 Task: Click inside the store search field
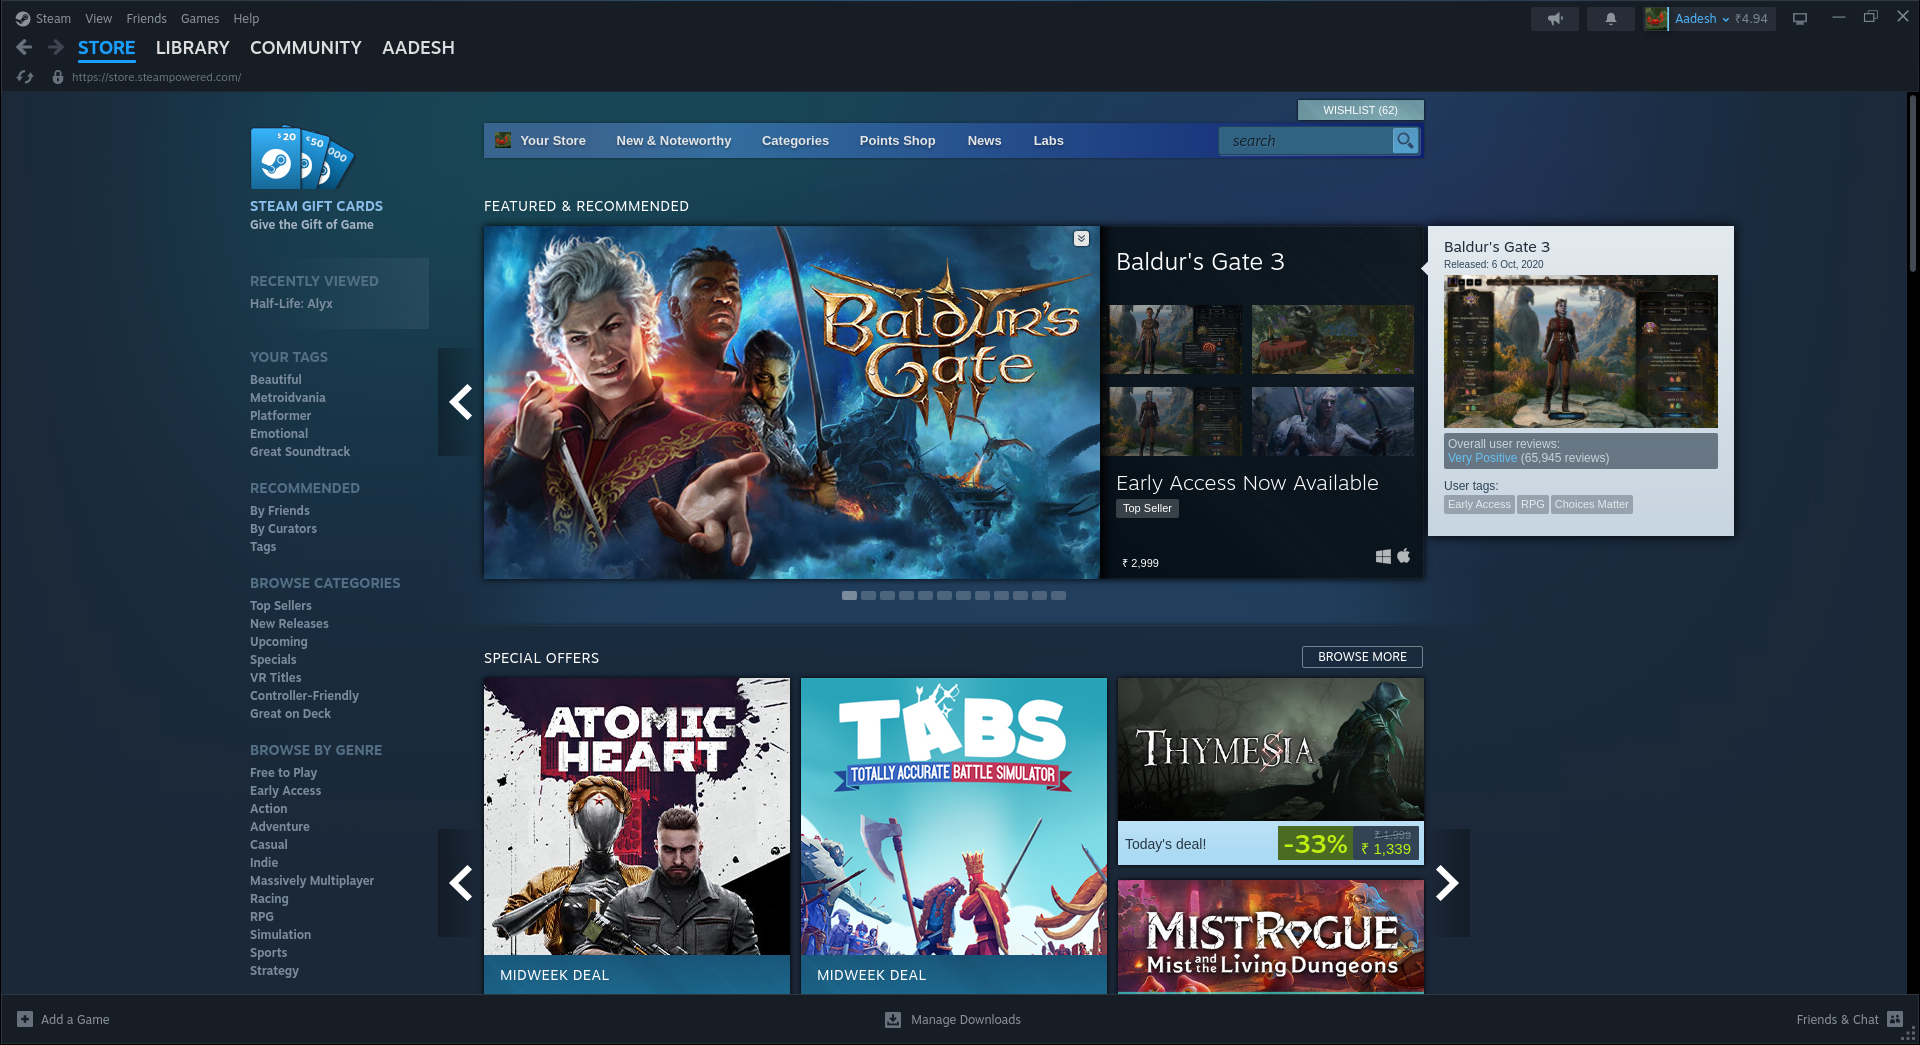(x=1300, y=141)
